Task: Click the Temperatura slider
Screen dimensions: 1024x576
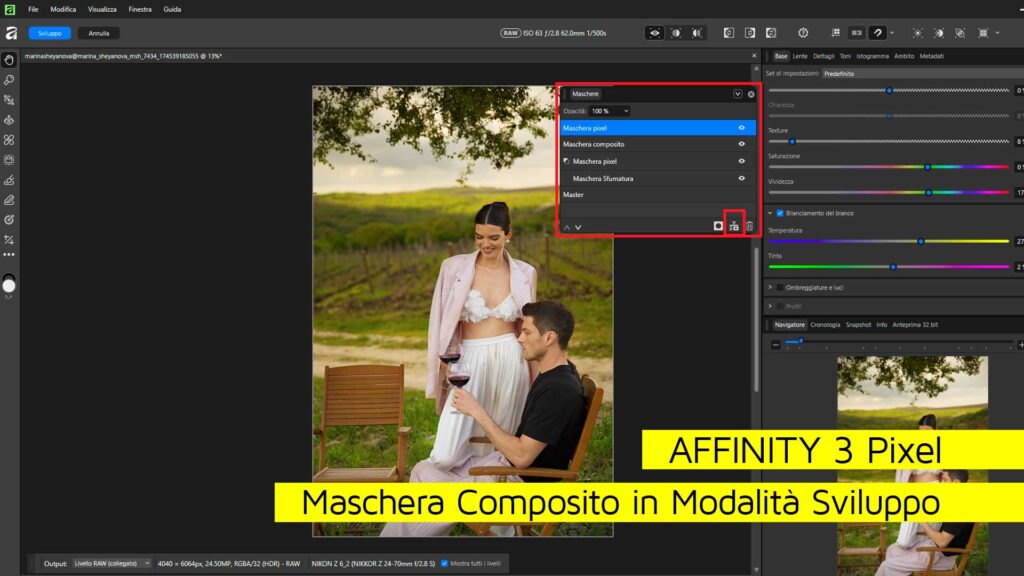Action: tap(889, 242)
